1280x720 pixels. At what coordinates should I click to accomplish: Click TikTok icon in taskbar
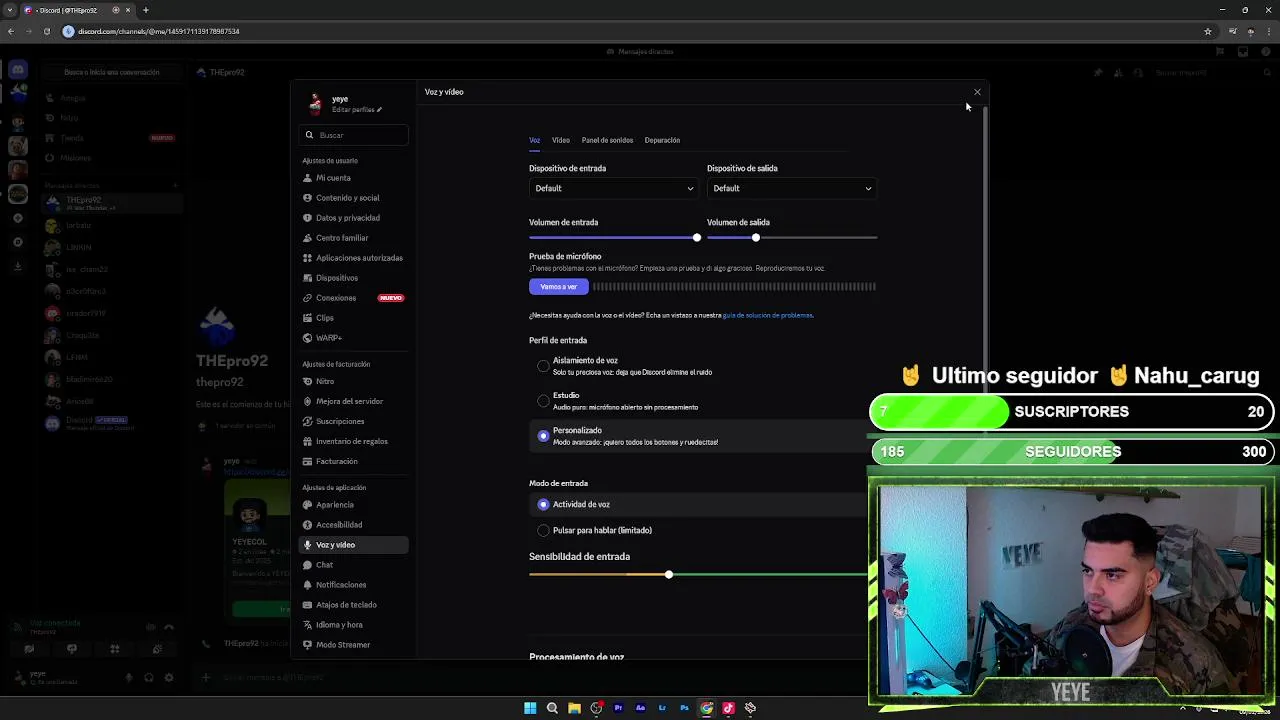pos(728,708)
